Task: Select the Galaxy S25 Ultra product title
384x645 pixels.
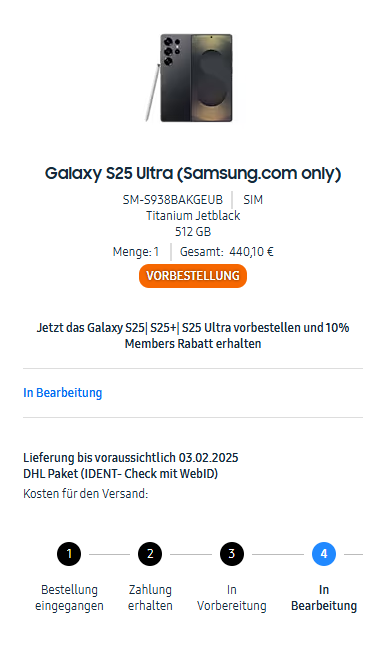Action: click(193, 173)
